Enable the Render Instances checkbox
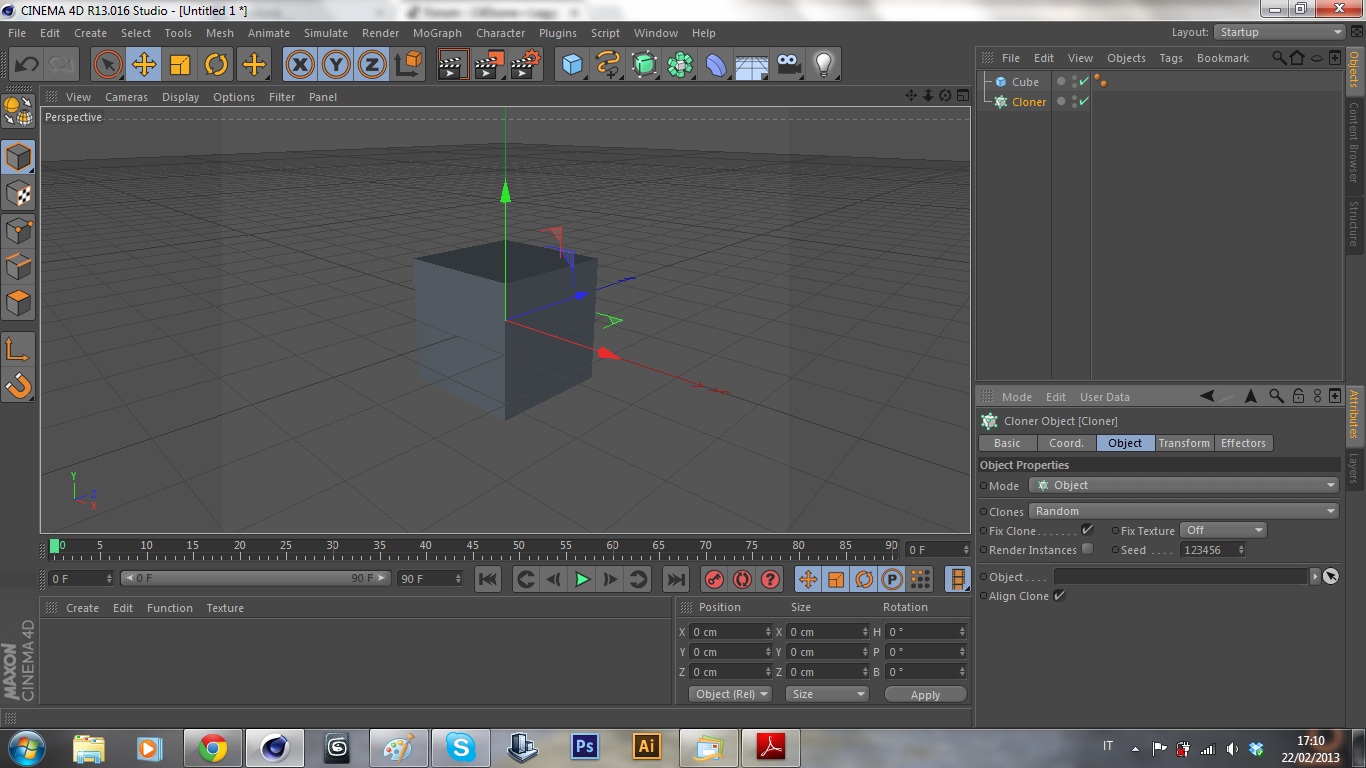 (1088, 549)
